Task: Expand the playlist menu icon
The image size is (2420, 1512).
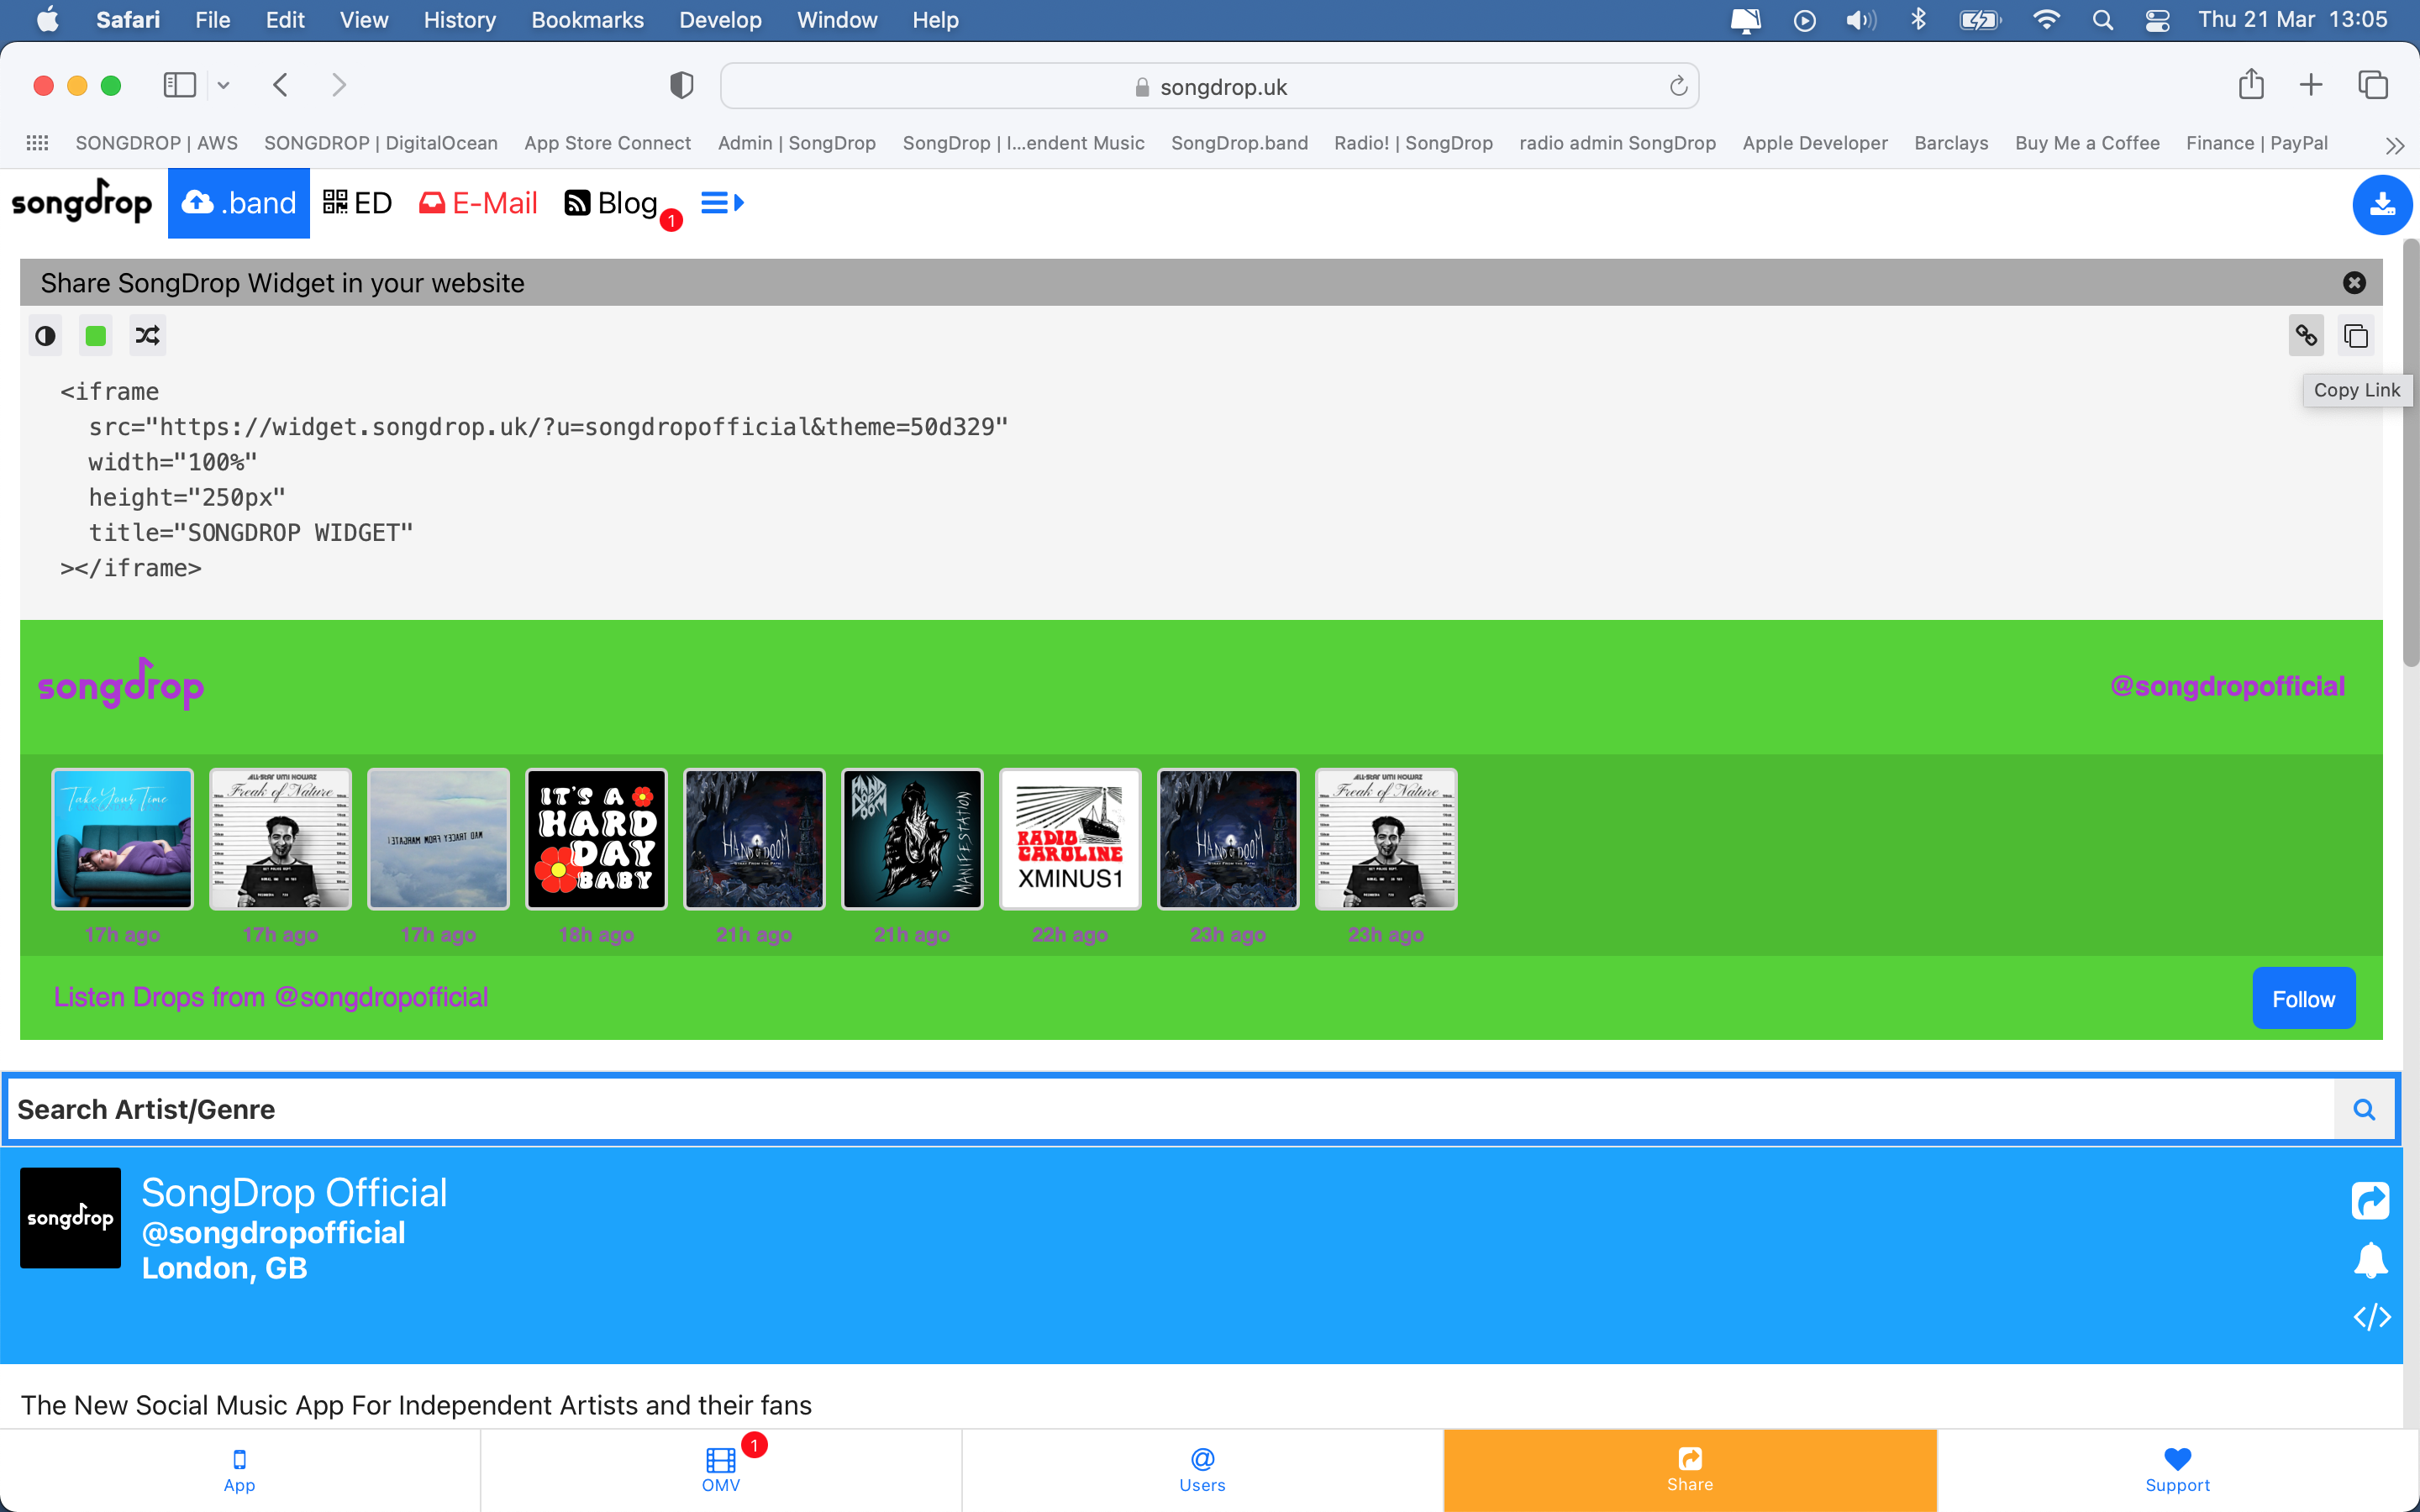Action: tap(722, 203)
